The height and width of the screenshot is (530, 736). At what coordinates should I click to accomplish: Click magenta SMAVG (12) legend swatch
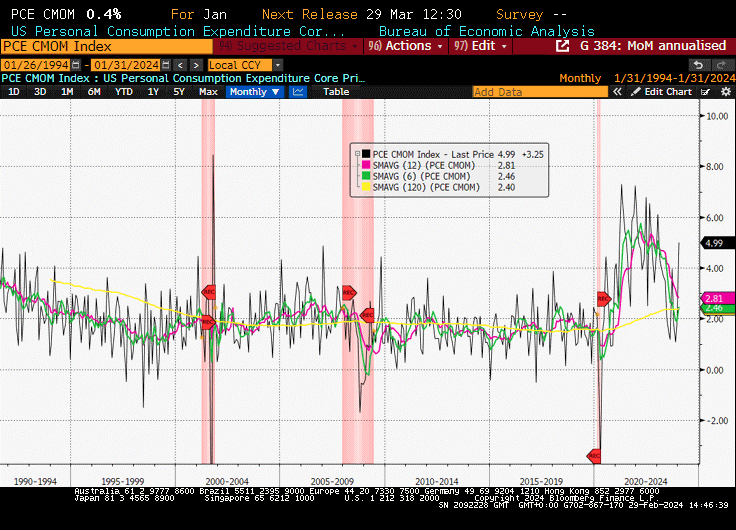click(x=366, y=165)
